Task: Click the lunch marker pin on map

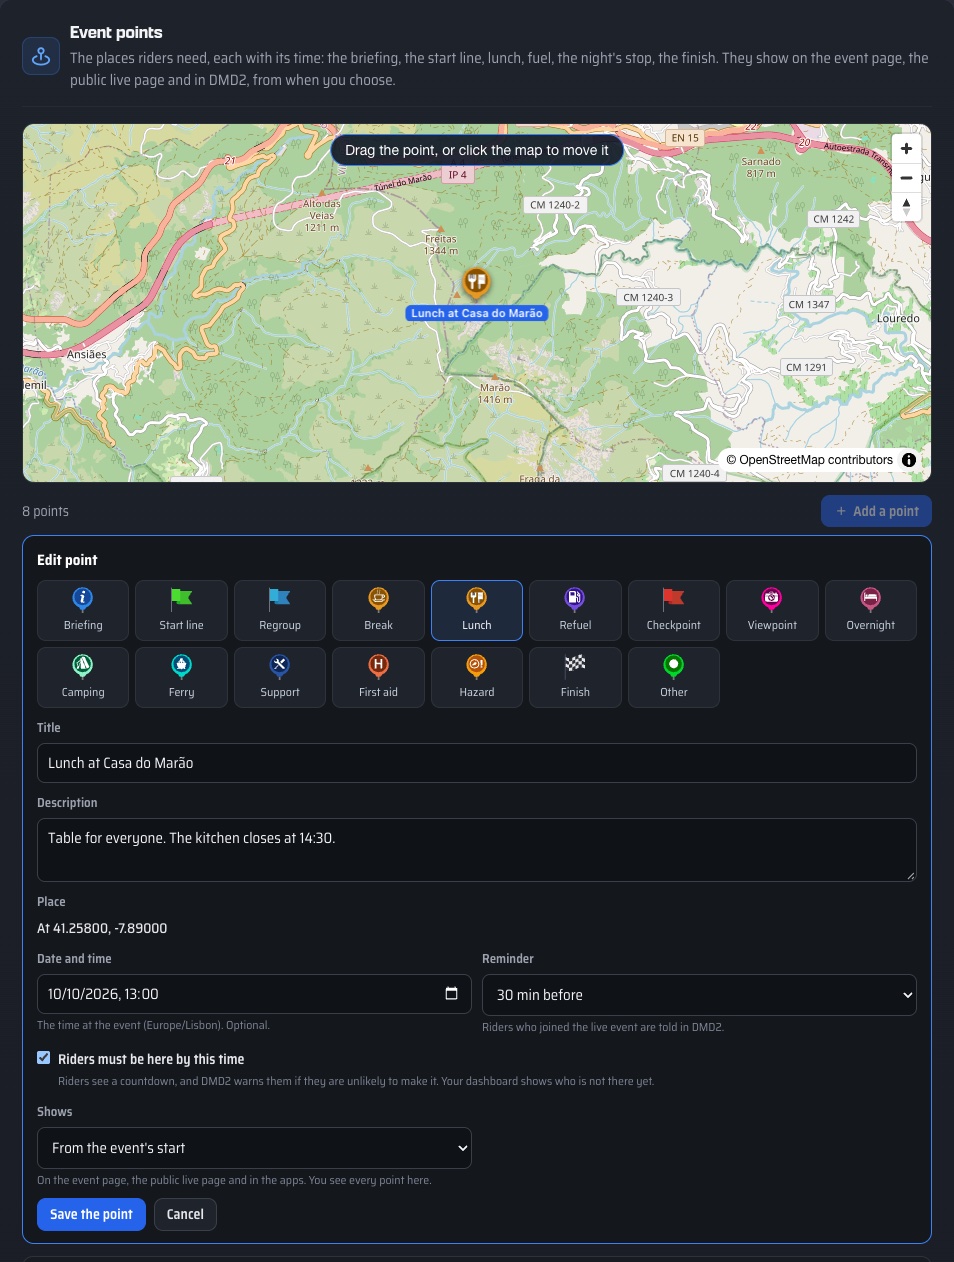Action: tap(476, 284)
